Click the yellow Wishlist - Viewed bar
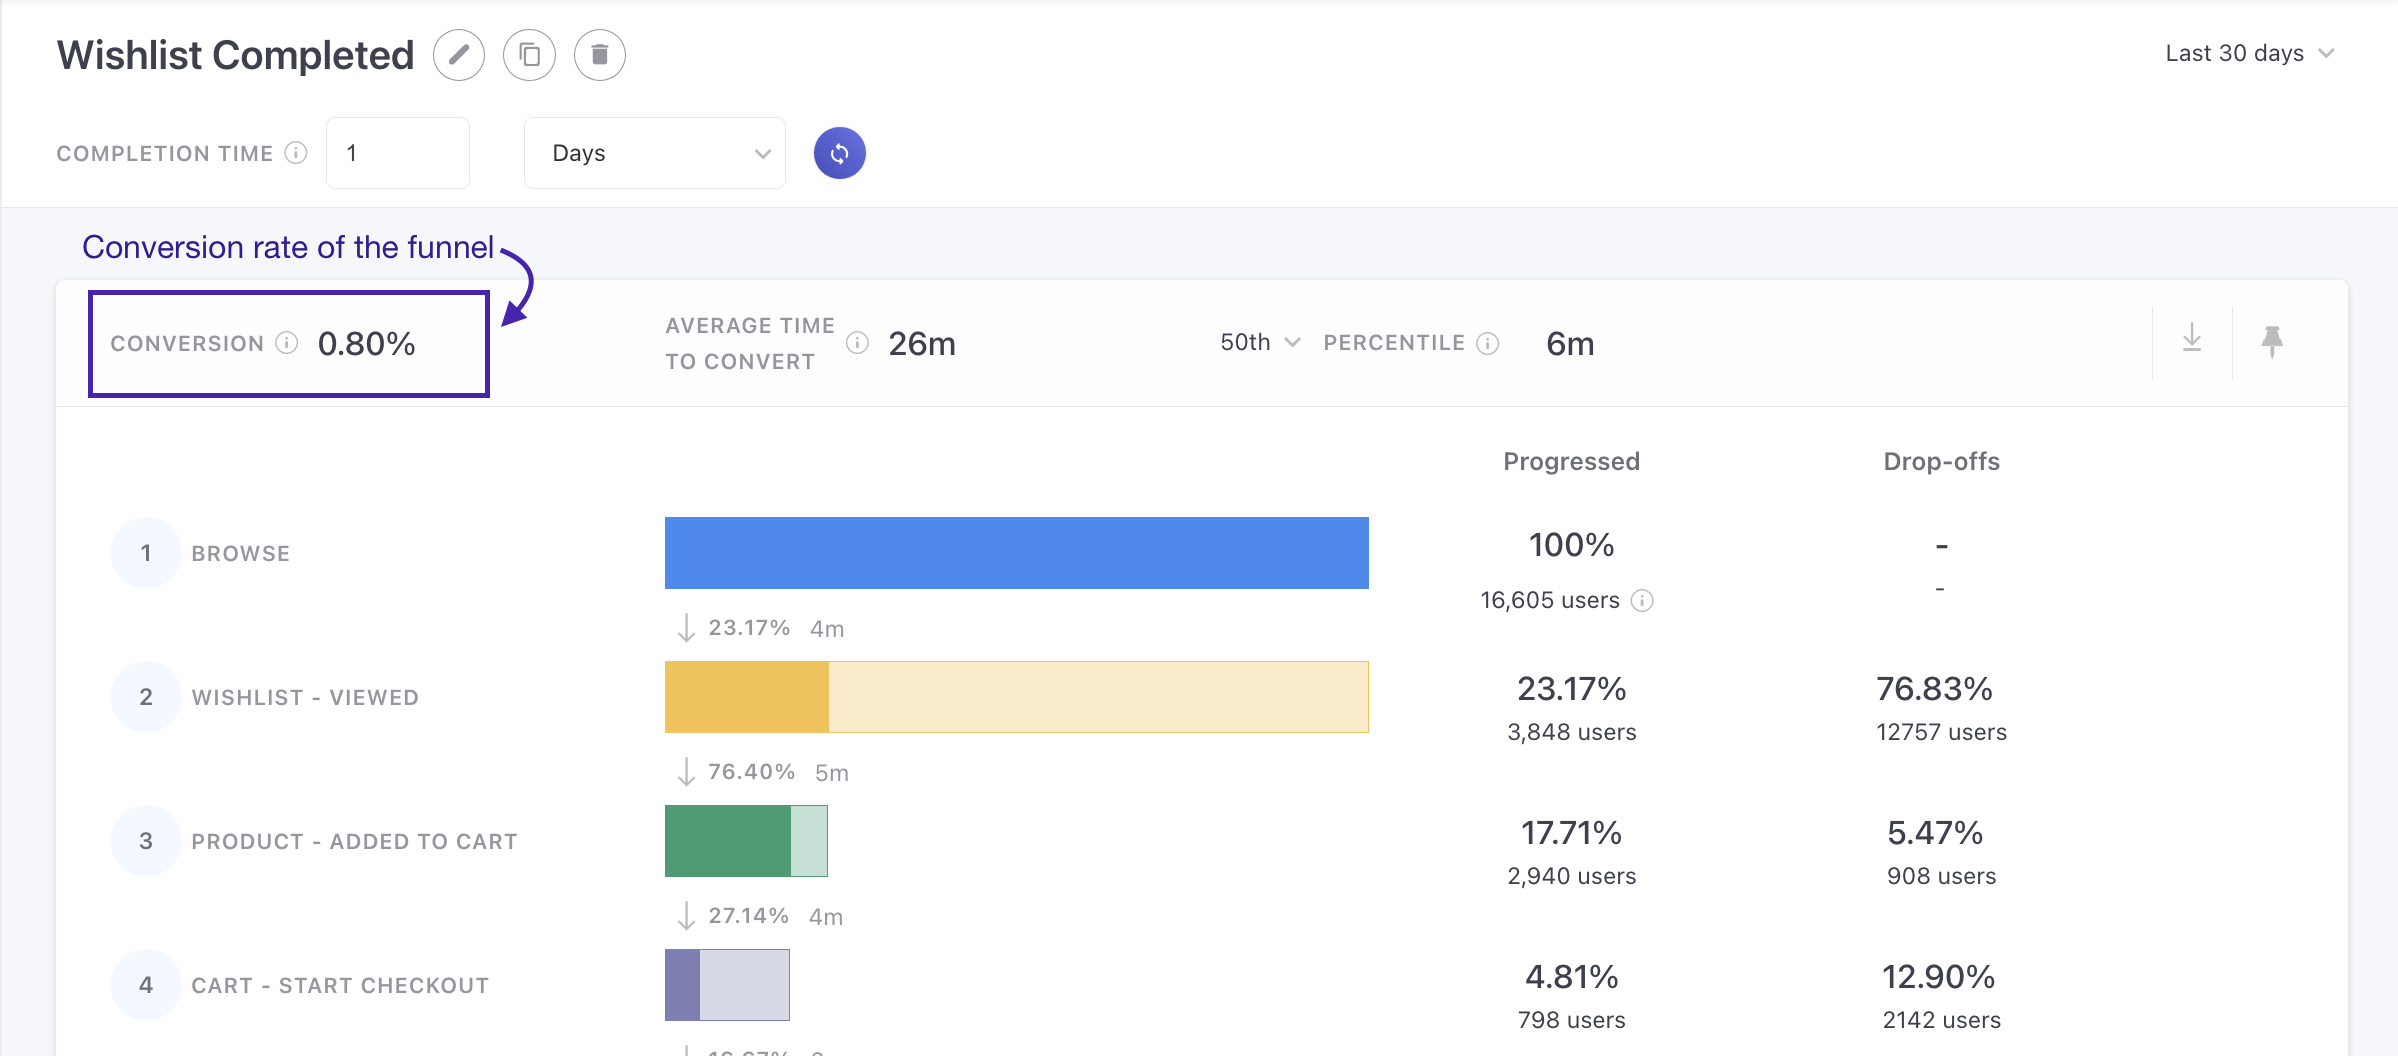Image resolution: width=2398 pixels, height=1056 pixels. coord(1017,697)
